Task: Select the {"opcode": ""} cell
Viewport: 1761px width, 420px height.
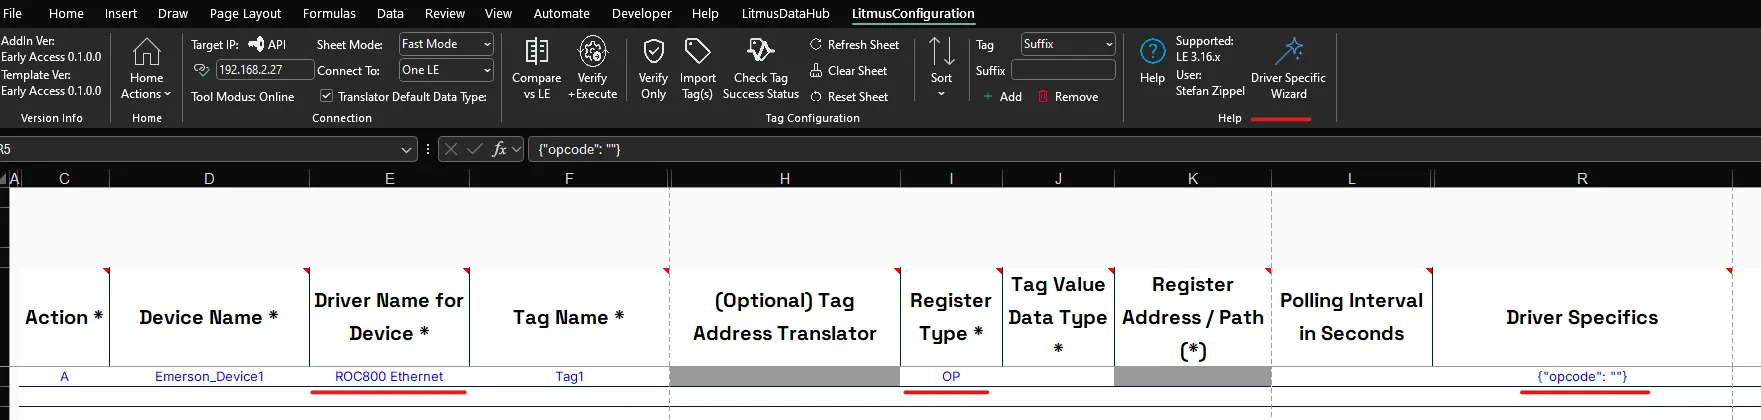Action: 1582,376
